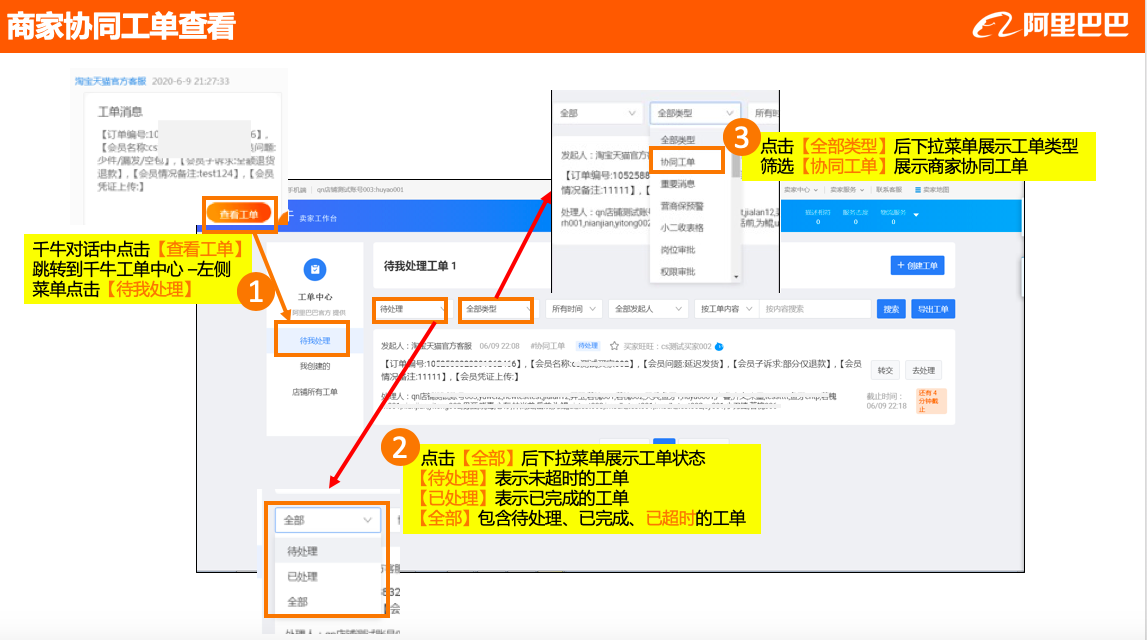Select 待我处理 in the left sidebar menu

point(315,341)
